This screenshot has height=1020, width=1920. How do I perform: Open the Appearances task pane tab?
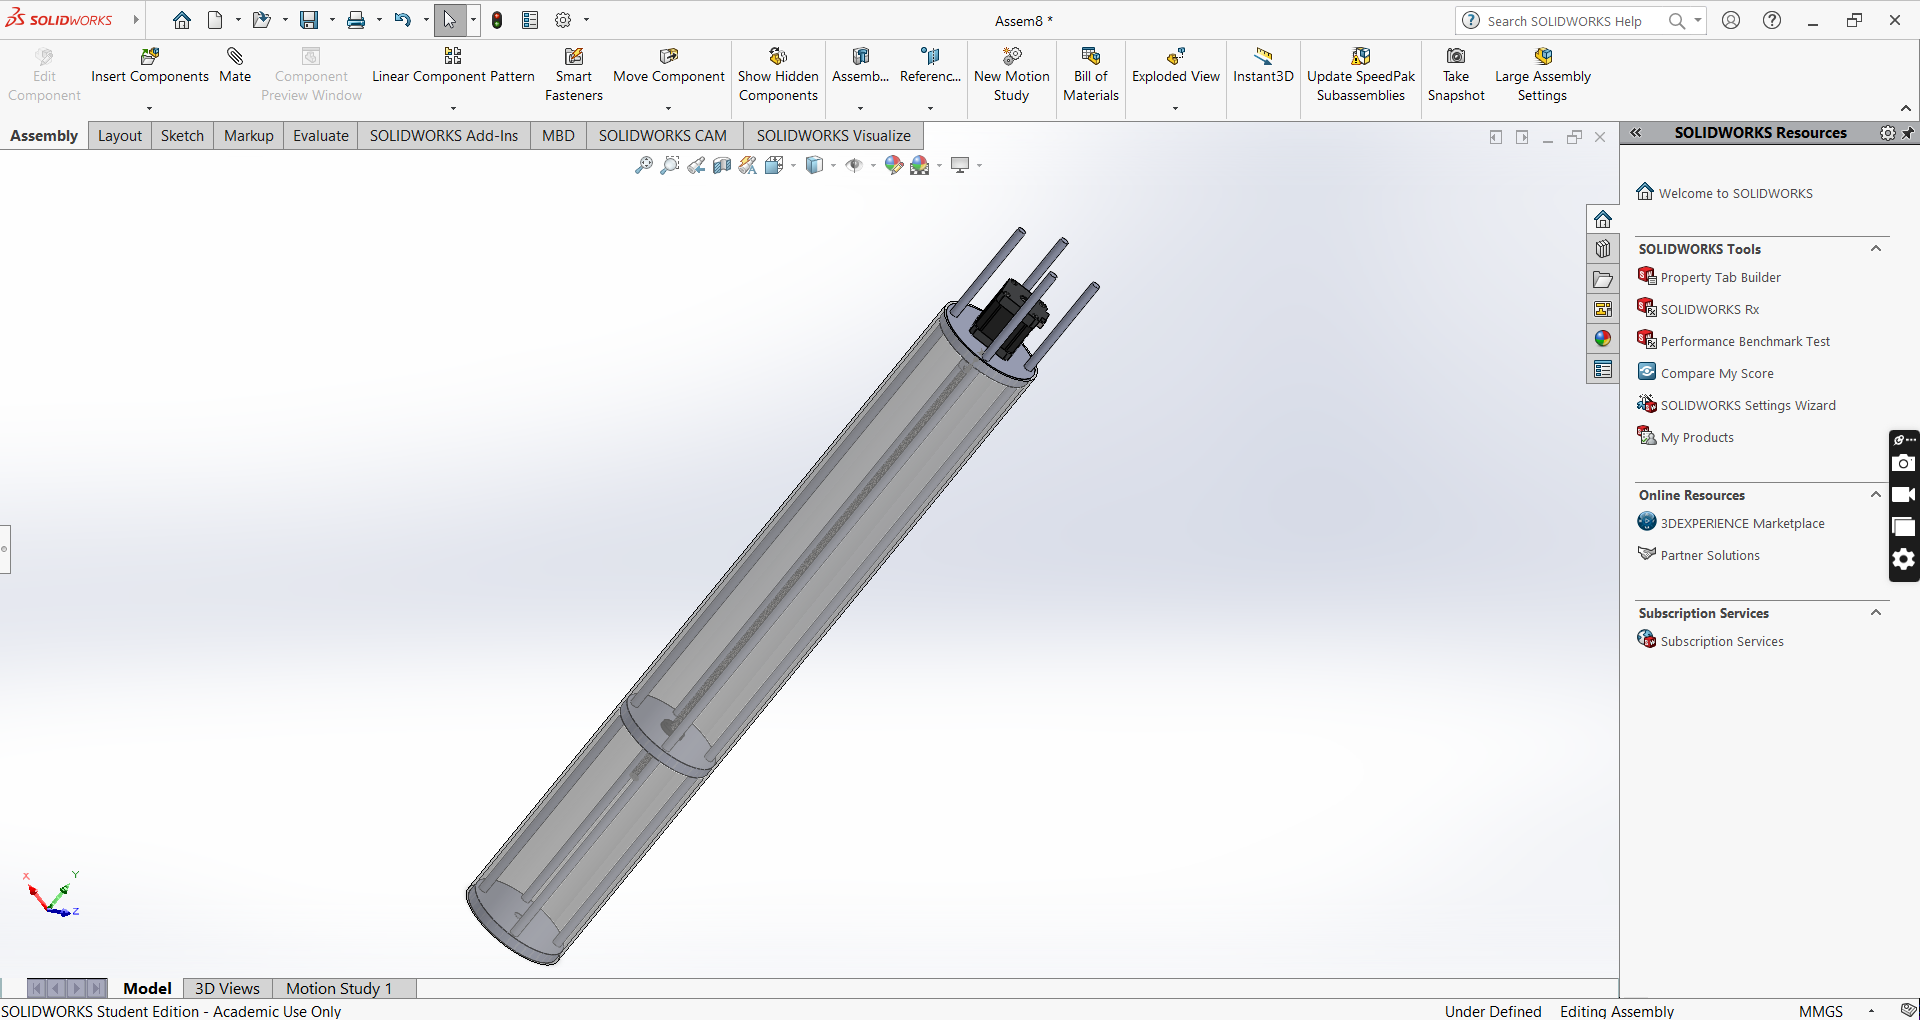point(1603,339)
